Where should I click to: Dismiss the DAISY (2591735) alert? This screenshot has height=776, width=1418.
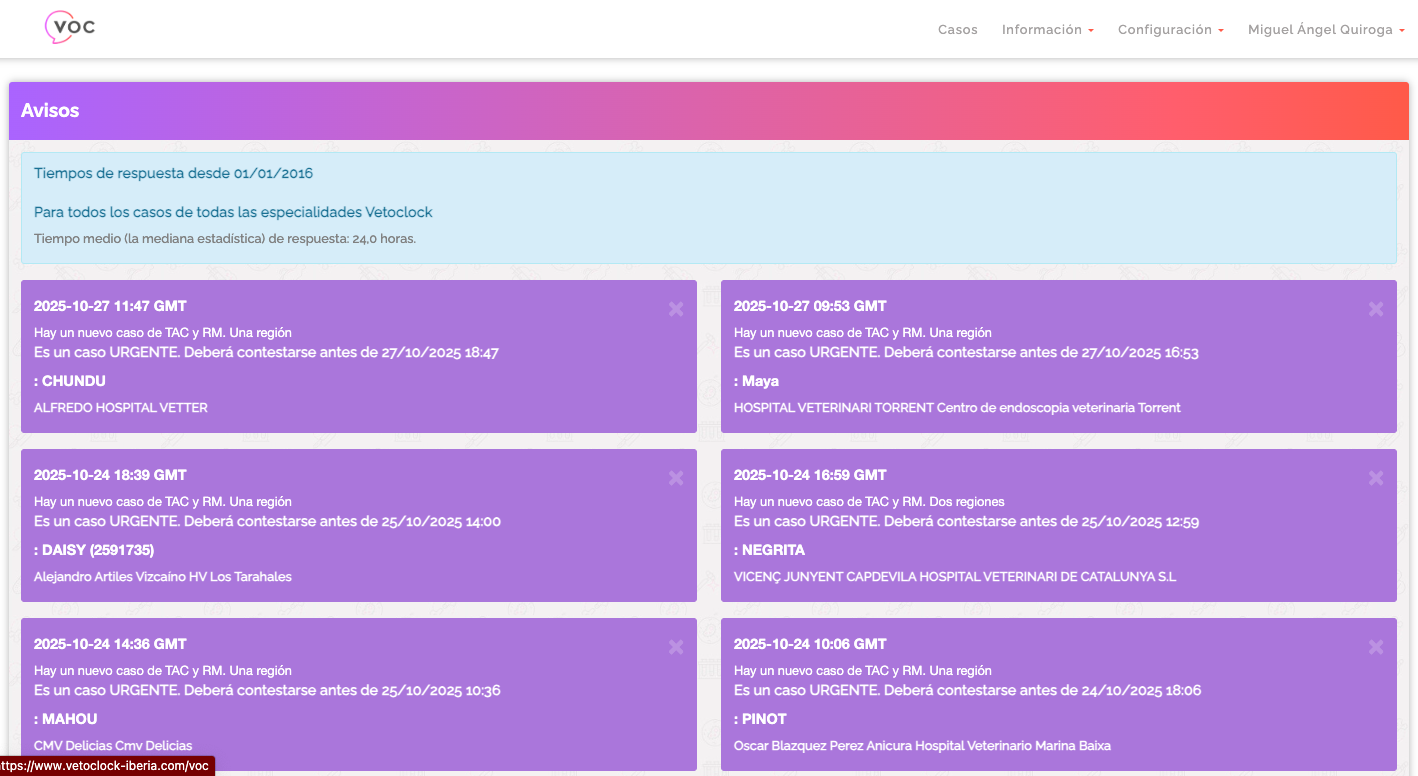tap(676, 478)
